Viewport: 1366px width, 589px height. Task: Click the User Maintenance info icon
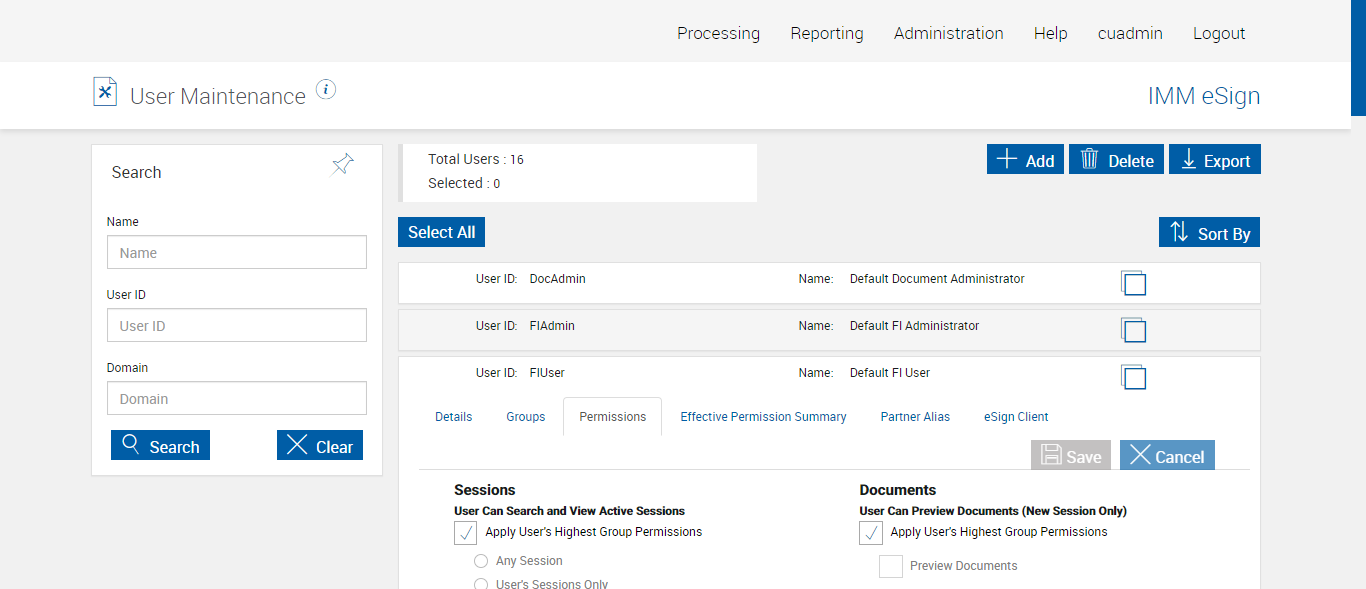tap(326, 90)
